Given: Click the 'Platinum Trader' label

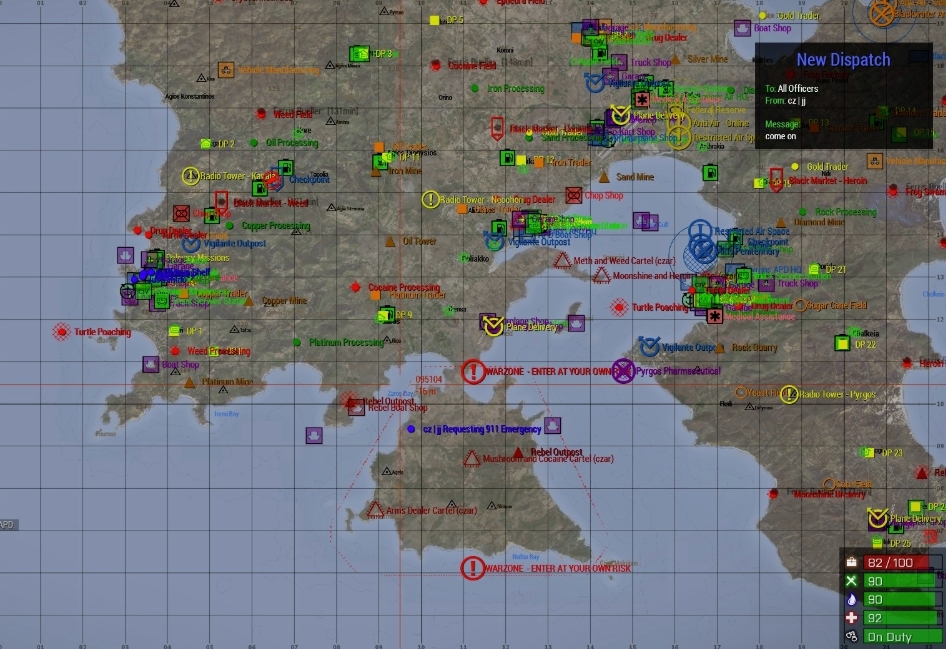Looking at the screenshot, I should (x=417, y=295).
